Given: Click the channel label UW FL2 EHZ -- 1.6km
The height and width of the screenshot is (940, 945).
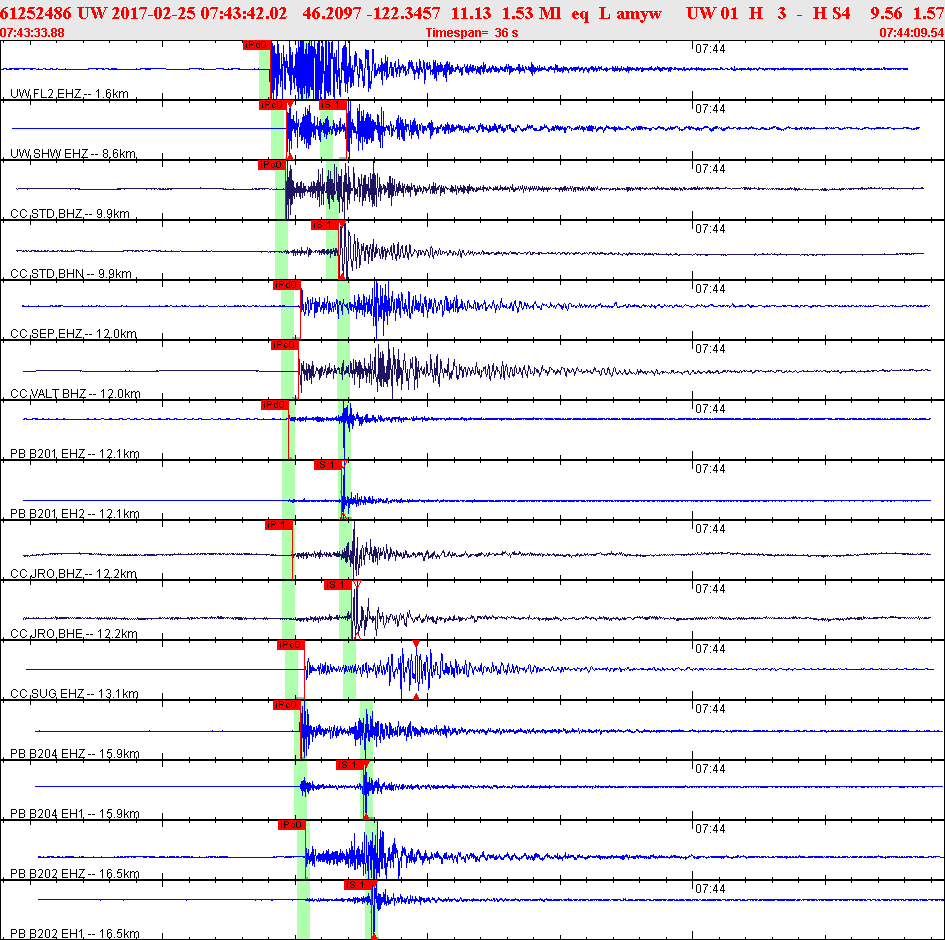Looking at the screenshot, I should coord(69,93).
